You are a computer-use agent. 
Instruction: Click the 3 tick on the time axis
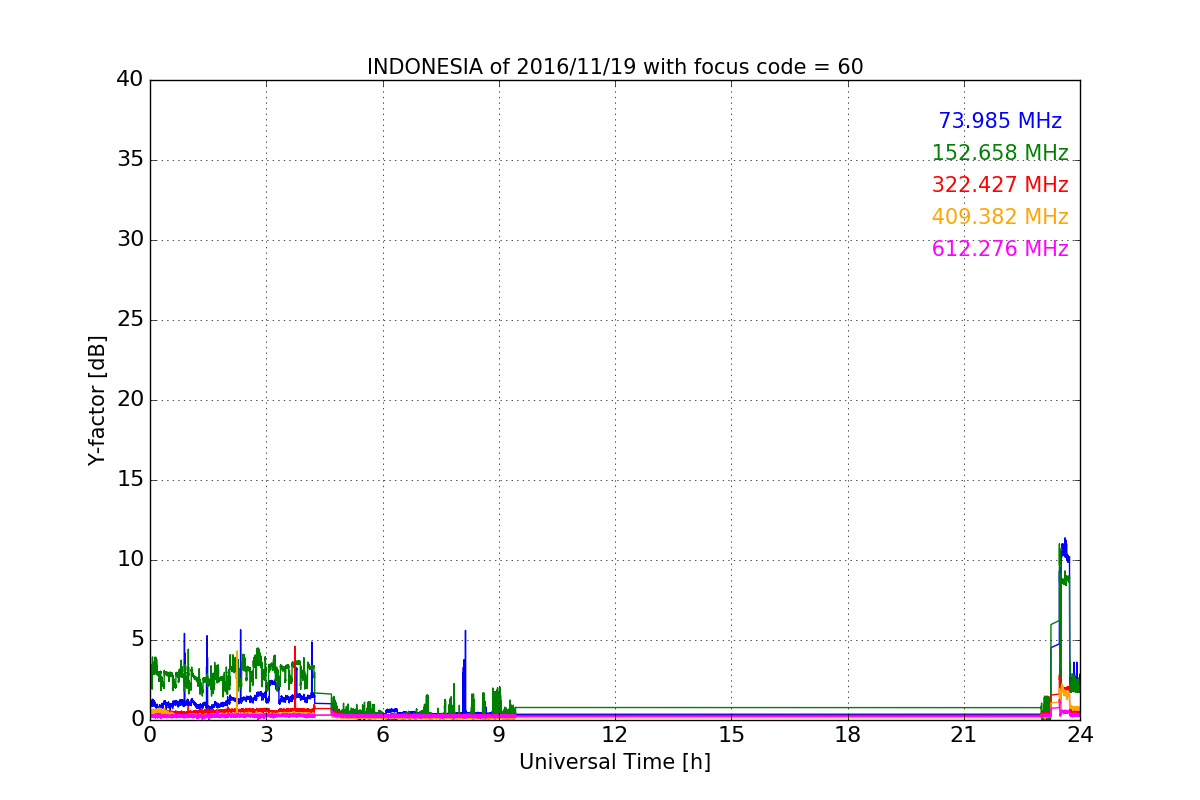pyautogui.click(x=266, y=735)
